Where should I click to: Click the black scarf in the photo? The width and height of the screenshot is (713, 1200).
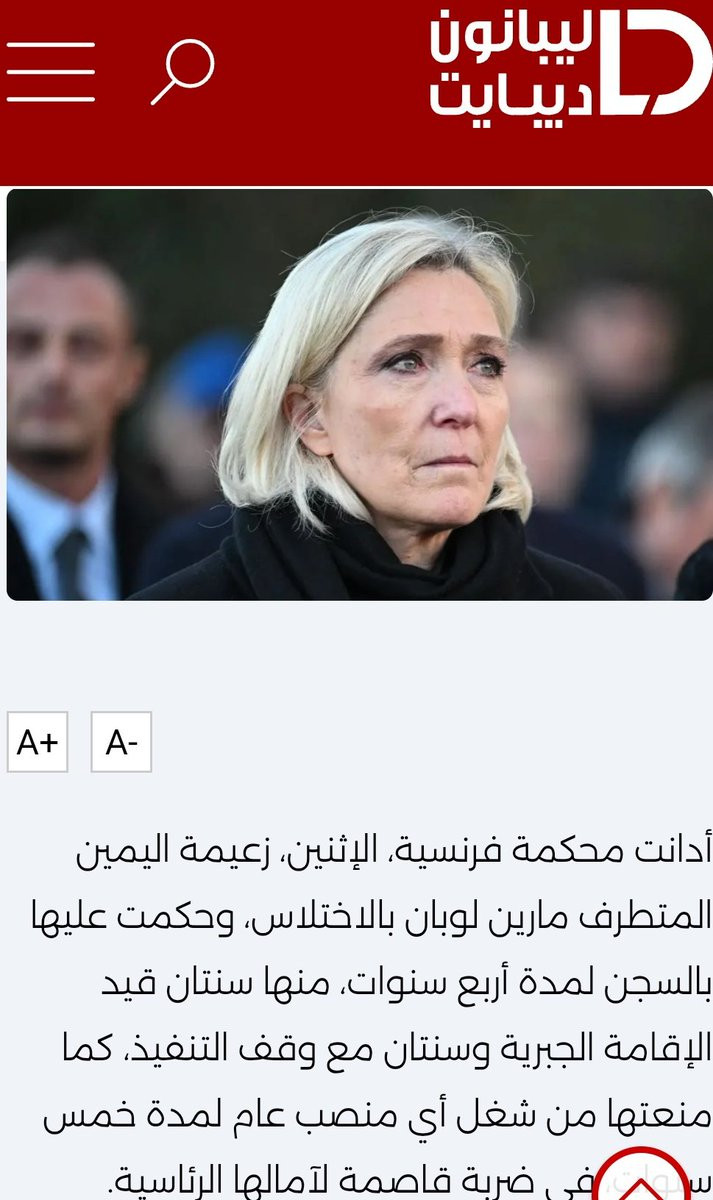pyautogui.click(x=380, y=555)
